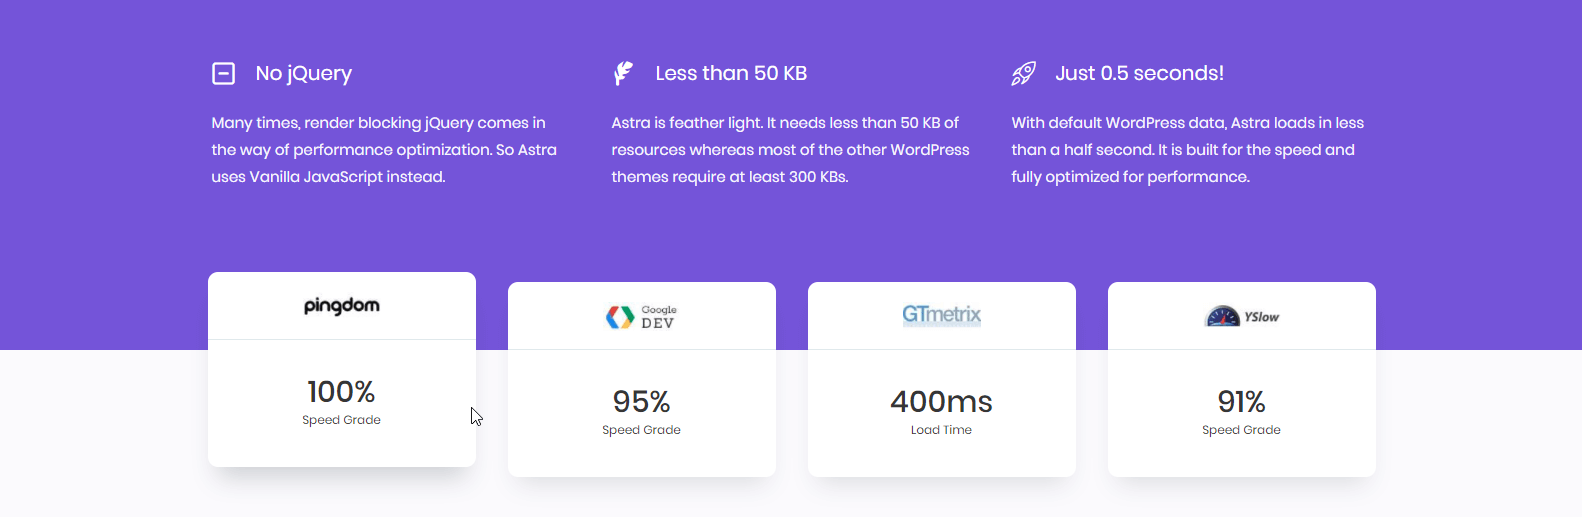Click the GTmetrix logo
The image size is (1582, 517).
pos(941,315)
